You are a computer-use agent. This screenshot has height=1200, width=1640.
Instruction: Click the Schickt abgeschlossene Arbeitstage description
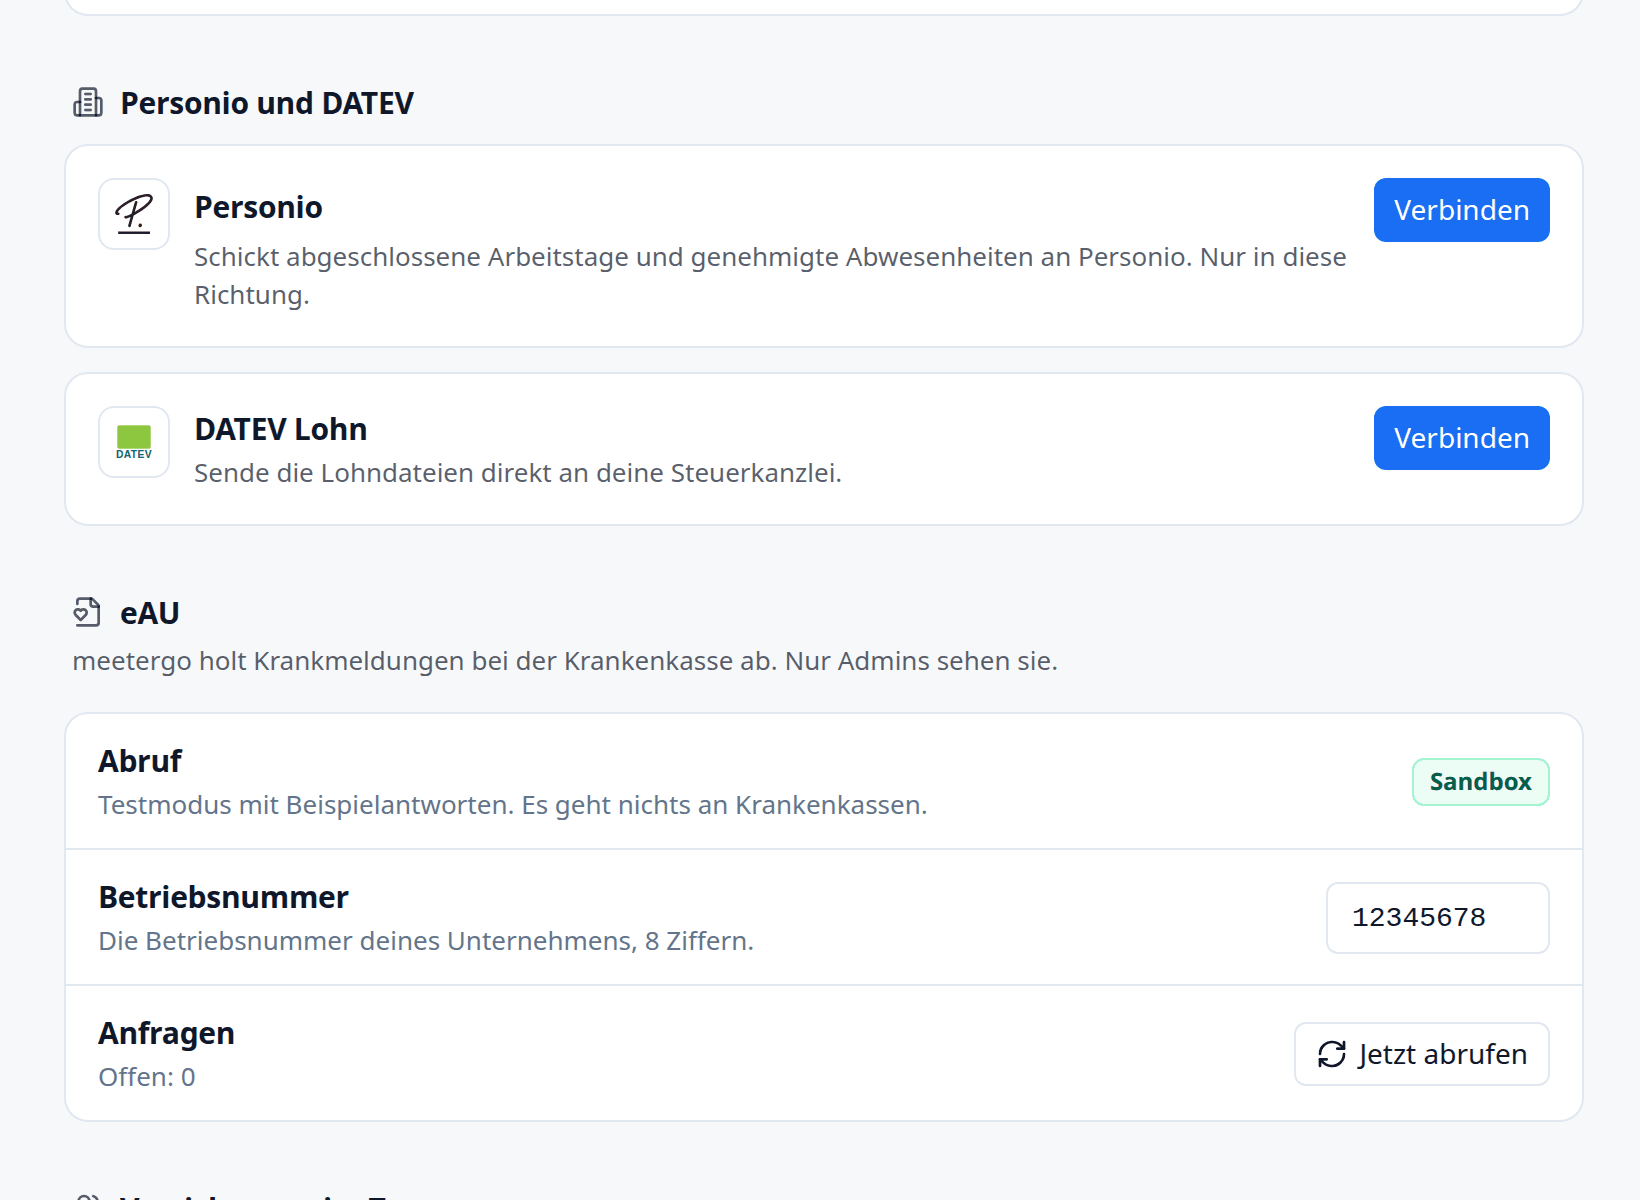(770, 276)
